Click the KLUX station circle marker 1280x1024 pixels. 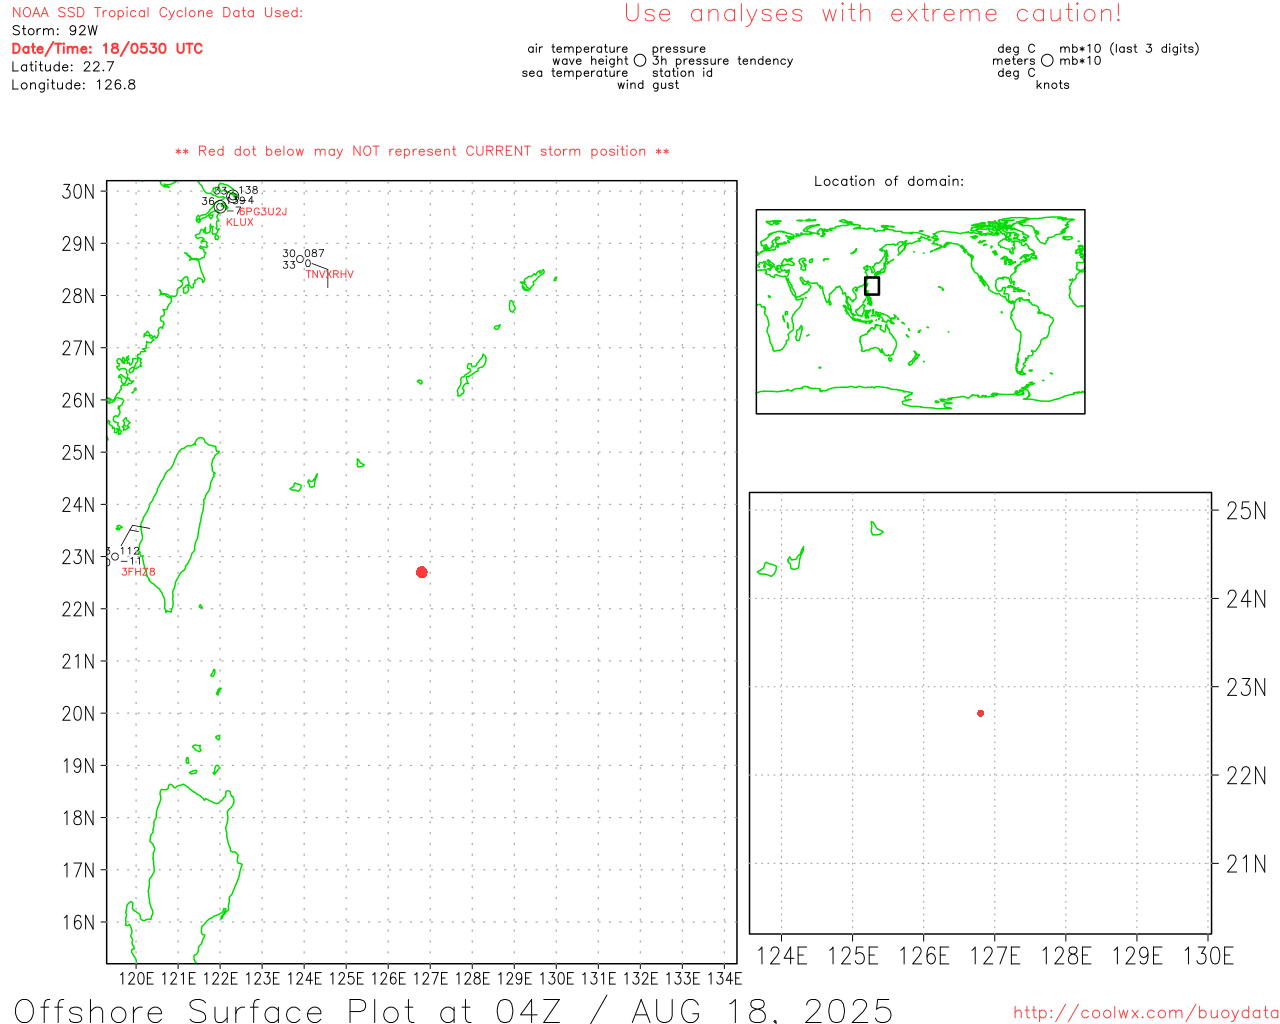point(220,207)
